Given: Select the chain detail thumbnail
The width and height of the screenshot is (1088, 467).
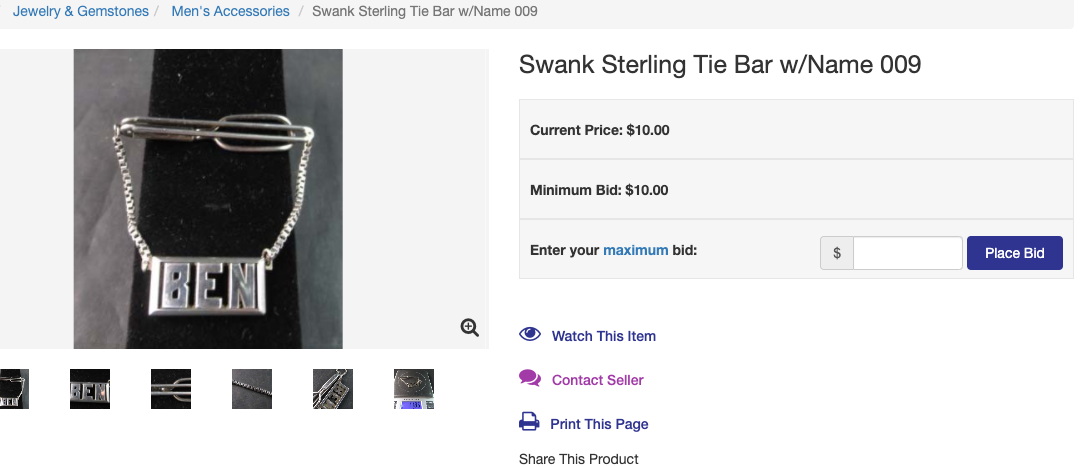Looking at the screenshot, I should click(x=252, y=389).
